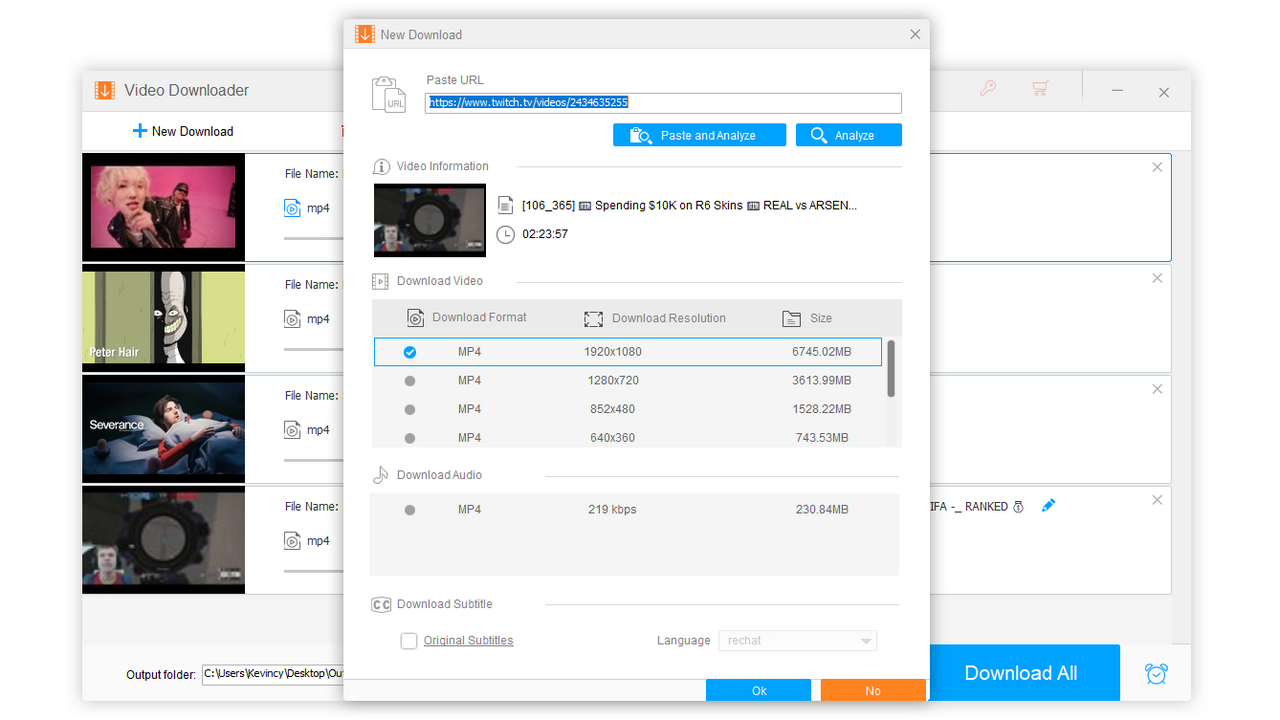The width and height of the screenshot is (1280, 720).
Task: Open the registration key icon
Action: [x=988, y=89]
